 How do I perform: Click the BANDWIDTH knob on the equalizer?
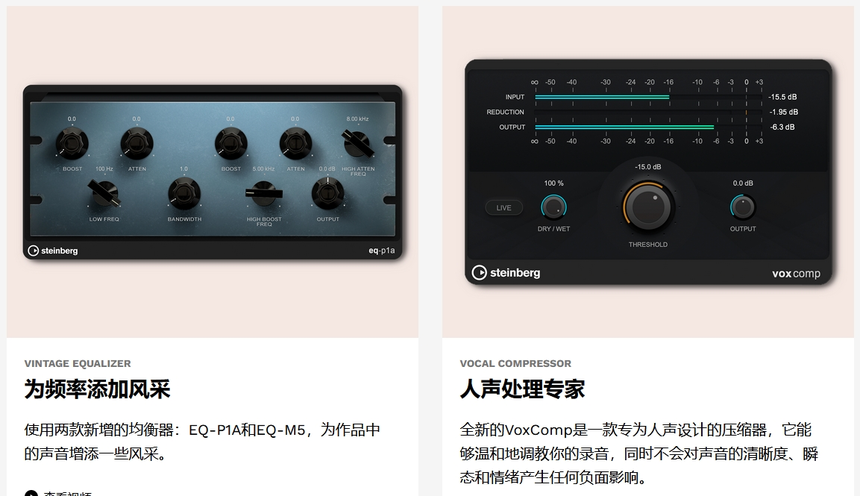click(184, 193)
